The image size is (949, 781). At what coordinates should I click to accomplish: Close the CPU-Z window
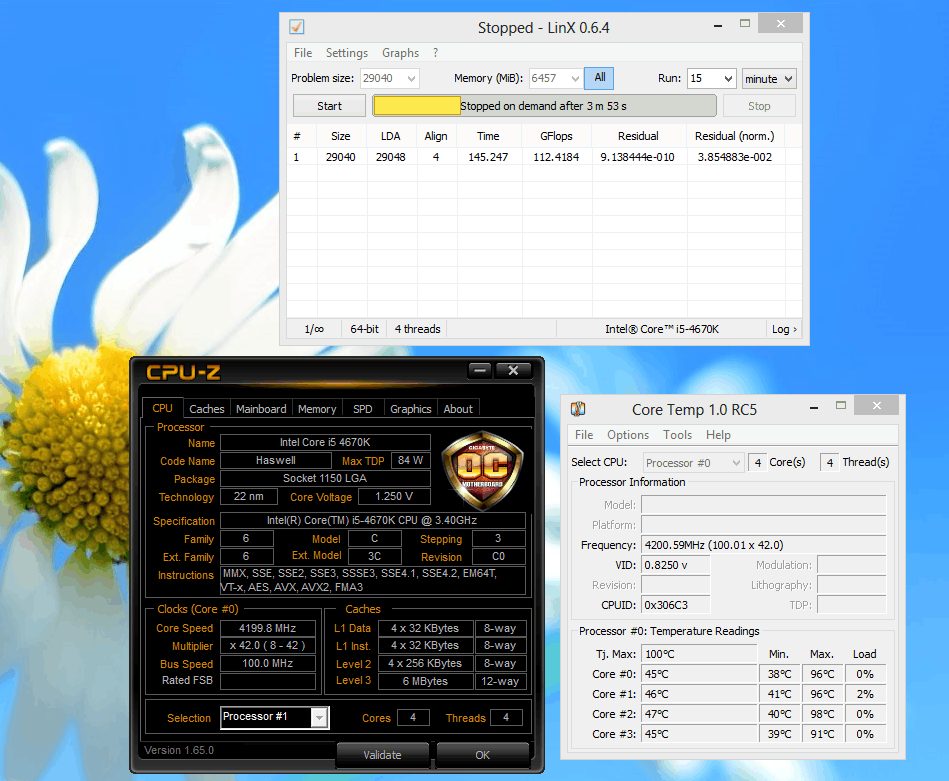(513, 370)
